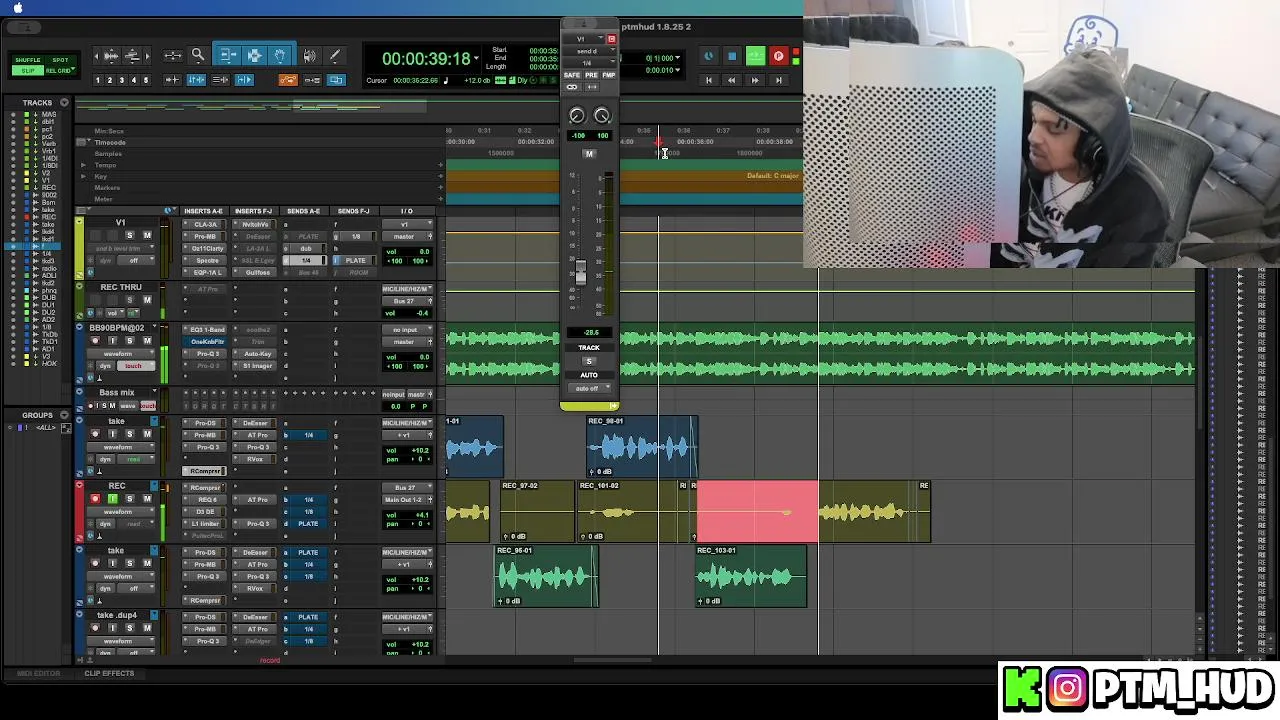Expand the Tempo ruler
This screenshot has height=720, width=1280.
[83, 165]
